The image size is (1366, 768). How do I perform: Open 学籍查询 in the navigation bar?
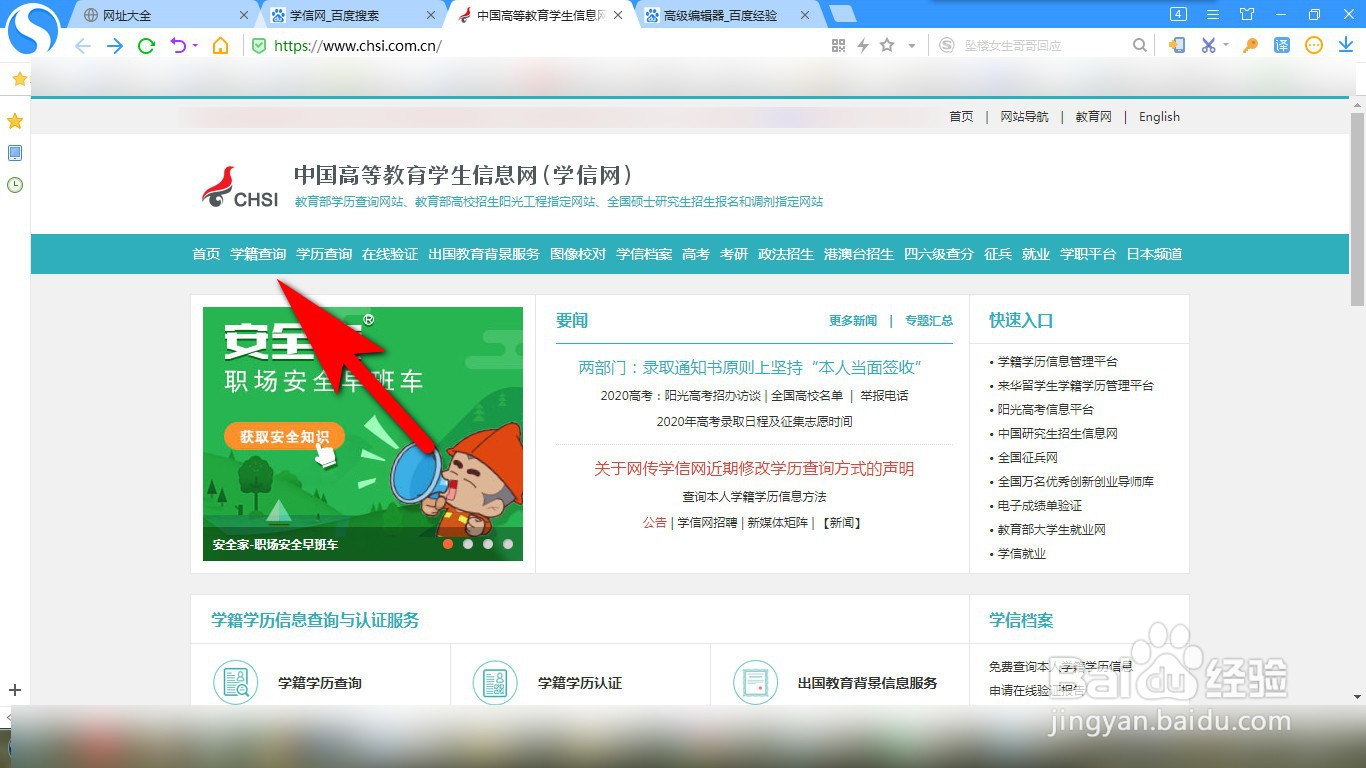pyautogui.click(x=258, y=254)
